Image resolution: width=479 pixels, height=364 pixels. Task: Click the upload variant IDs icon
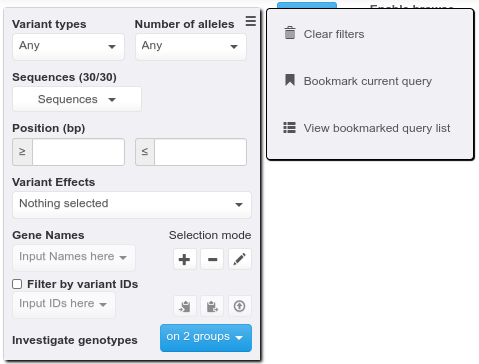(x=240, y=306)
